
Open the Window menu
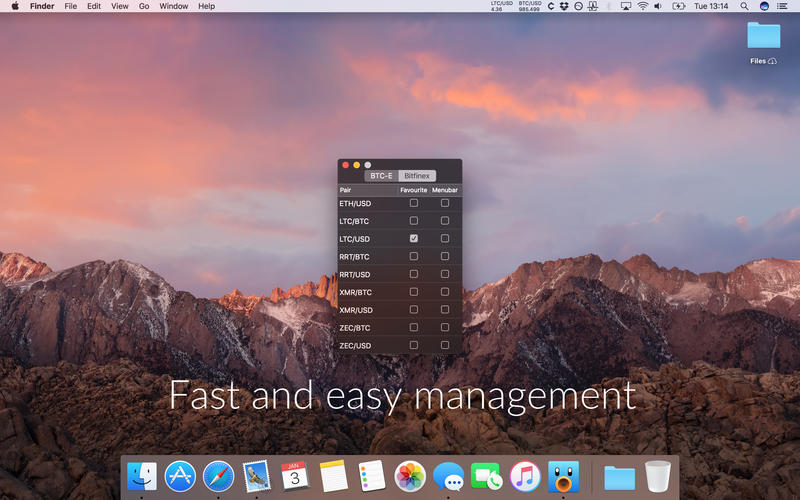pos(173,6)
